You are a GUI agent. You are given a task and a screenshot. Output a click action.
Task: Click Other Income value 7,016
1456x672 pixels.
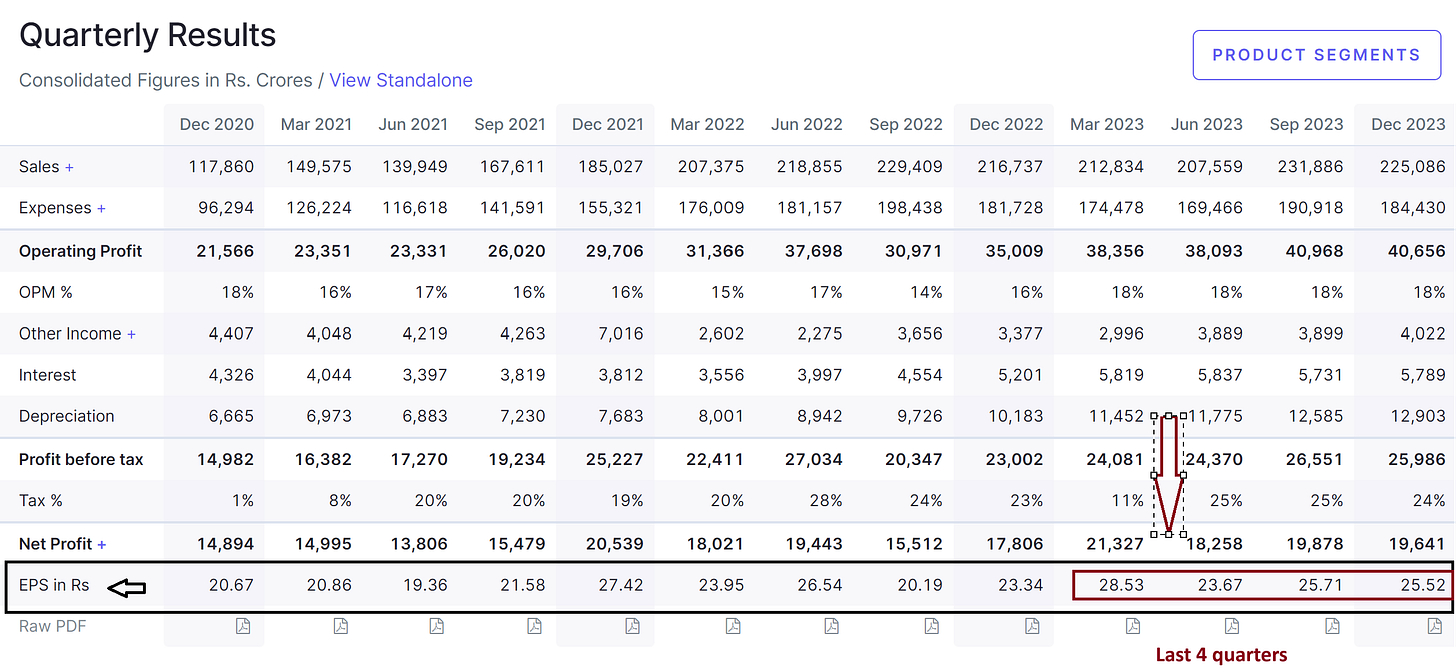[621, 334]
